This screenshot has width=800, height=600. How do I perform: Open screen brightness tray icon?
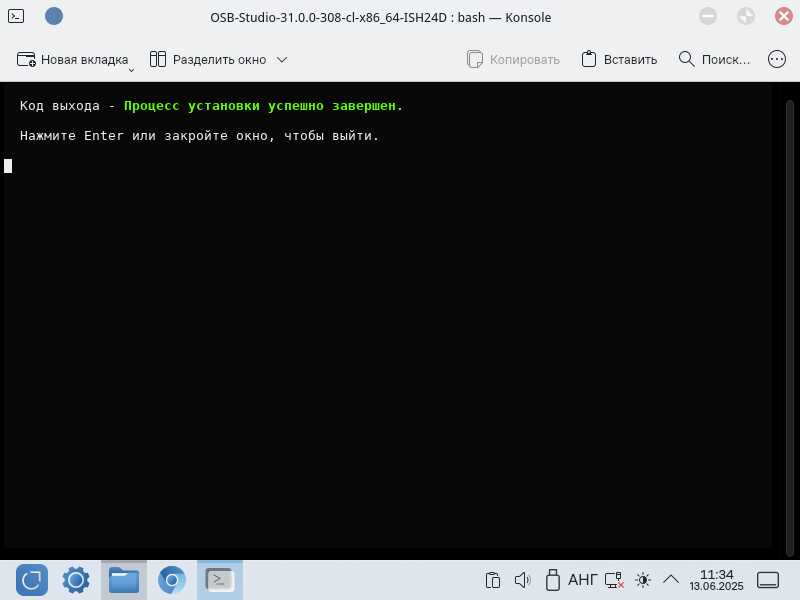pos(643,580)
